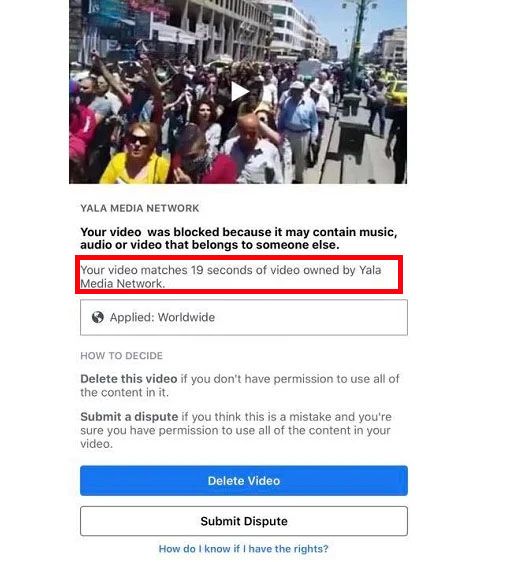
Task: Click the 'the content in it.' line
Action: (124, 392)
